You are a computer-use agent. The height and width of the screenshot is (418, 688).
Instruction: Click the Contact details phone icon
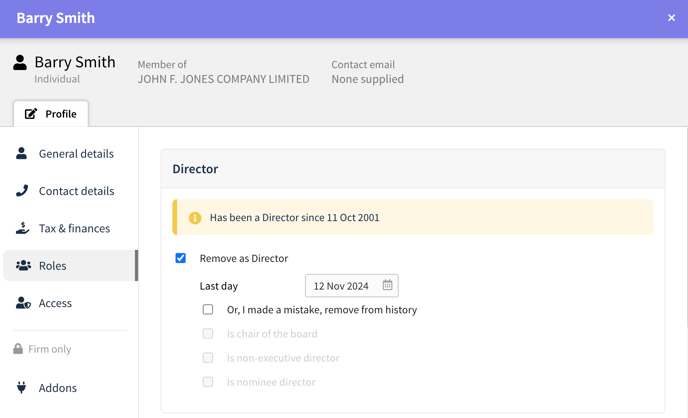click(22, 190)
